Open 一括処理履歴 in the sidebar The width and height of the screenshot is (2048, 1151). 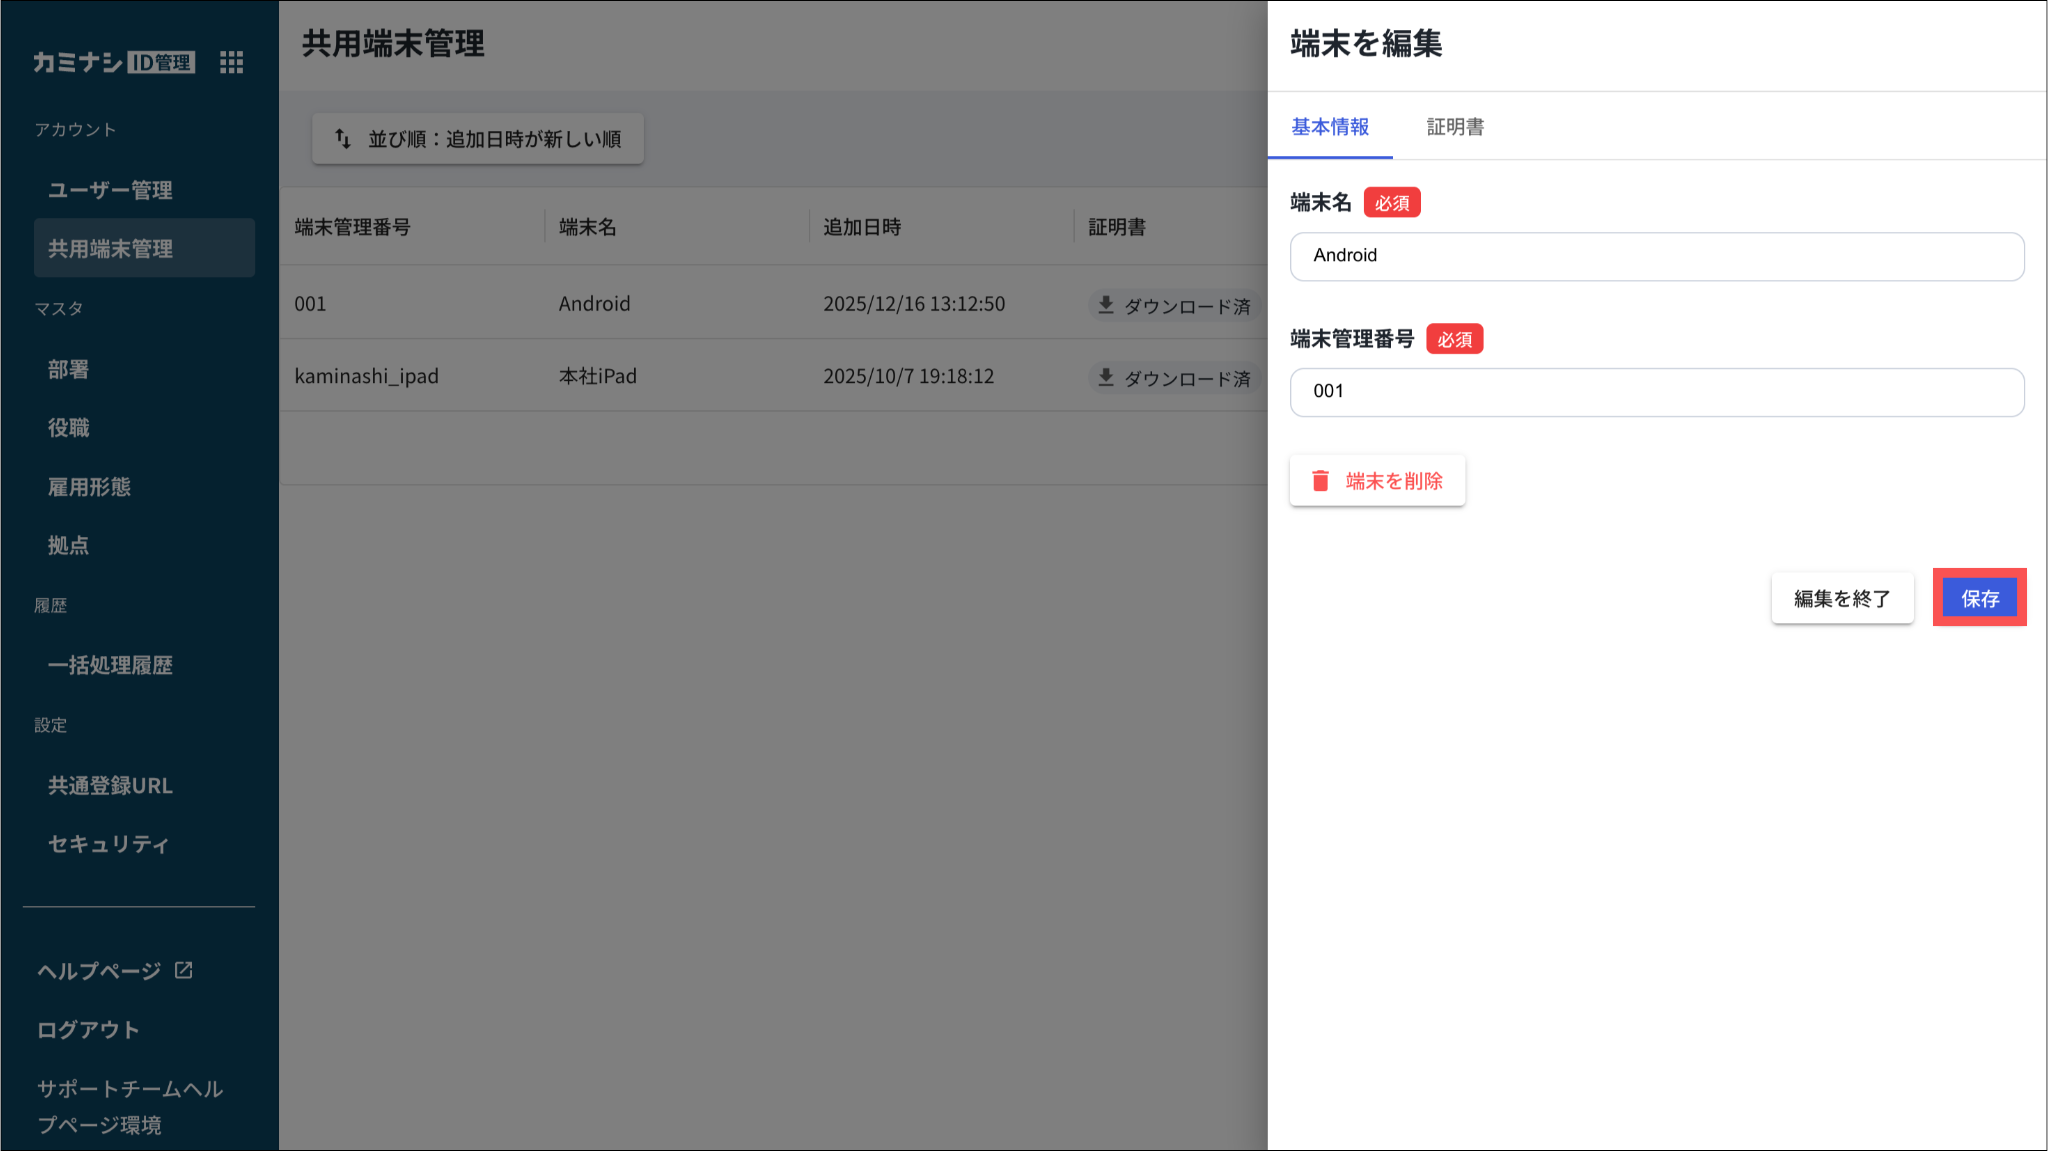[x=110, y=665]
